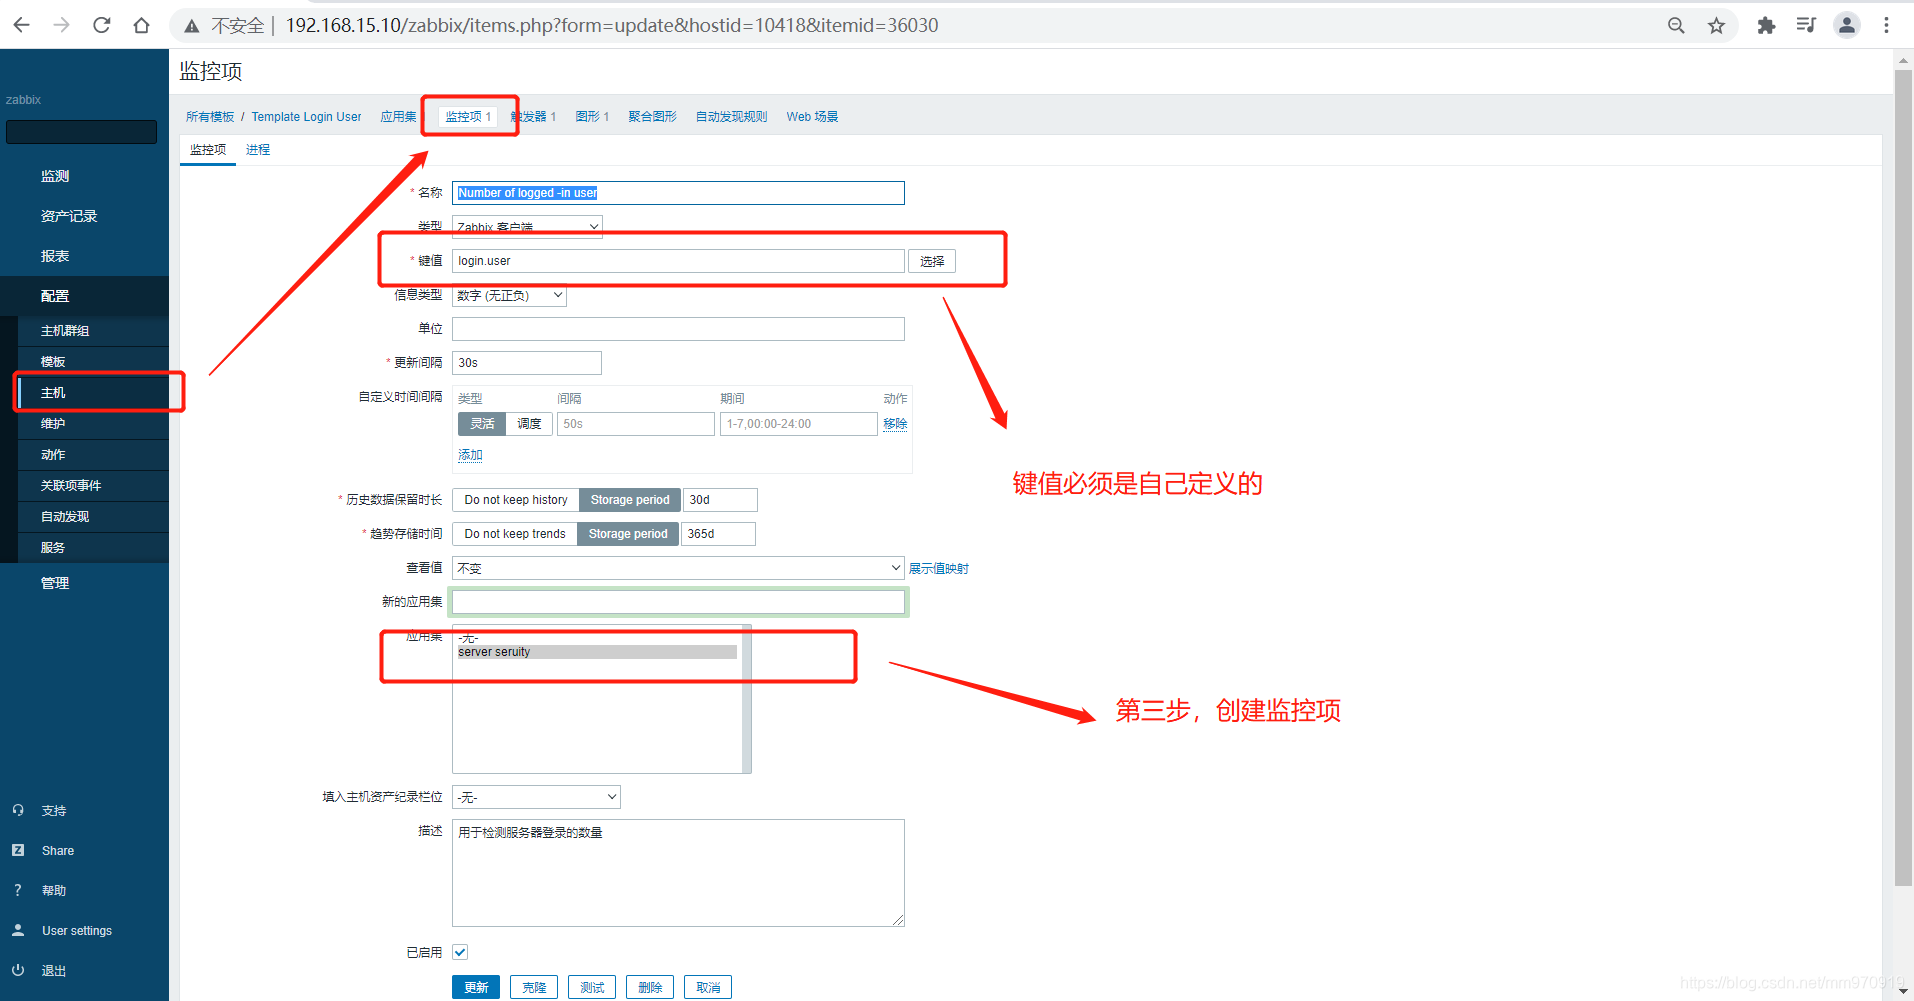Viewport: 1914px width, 1001px height.
Task: Click the browser forward arrow
Action: [61, 25]
